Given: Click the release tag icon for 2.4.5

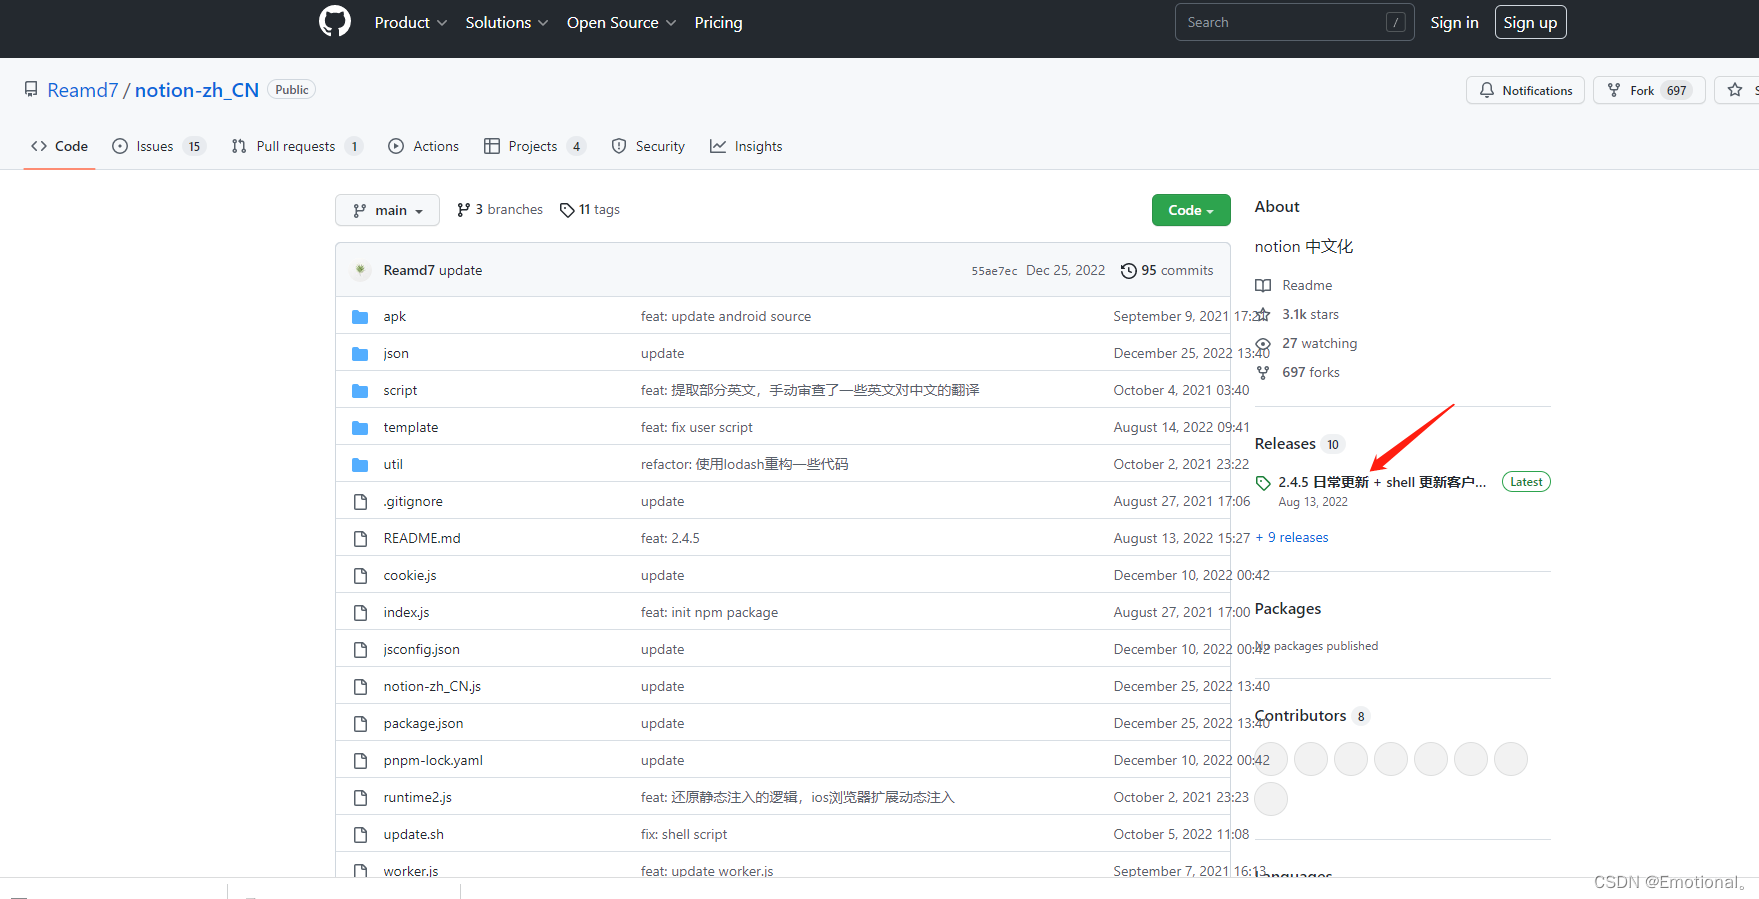Looking at the screenshot, I should tap(1263, 483).
